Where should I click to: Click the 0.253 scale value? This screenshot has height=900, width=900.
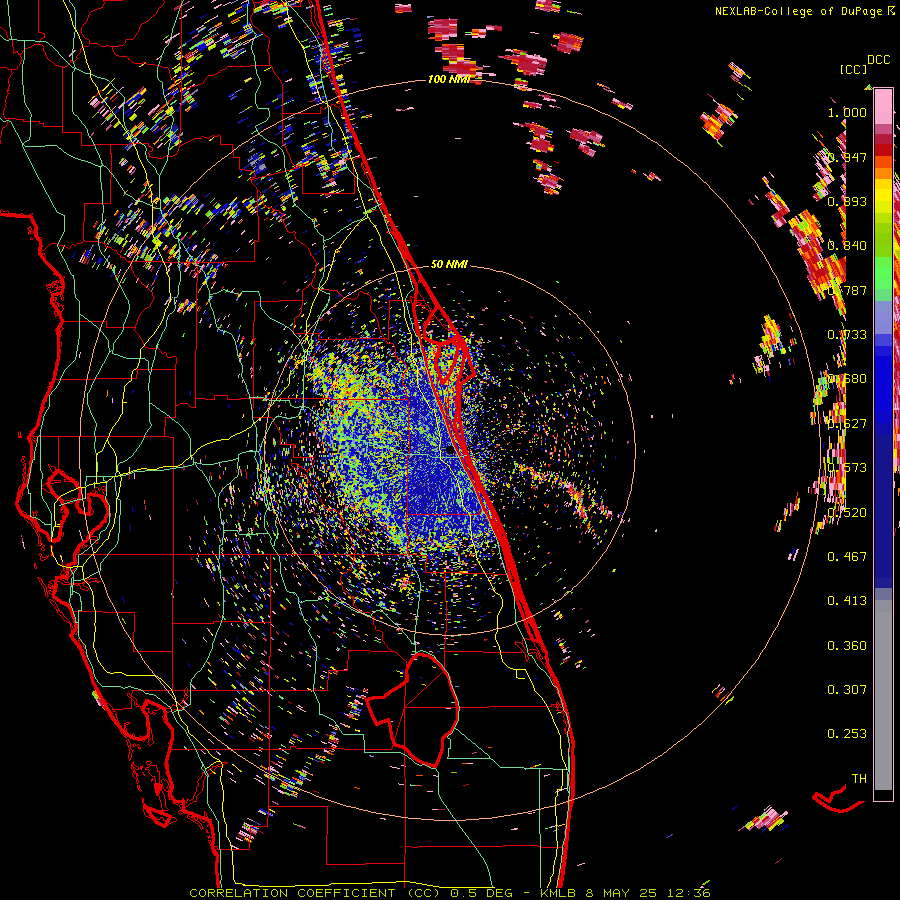[x=847, y=734]
